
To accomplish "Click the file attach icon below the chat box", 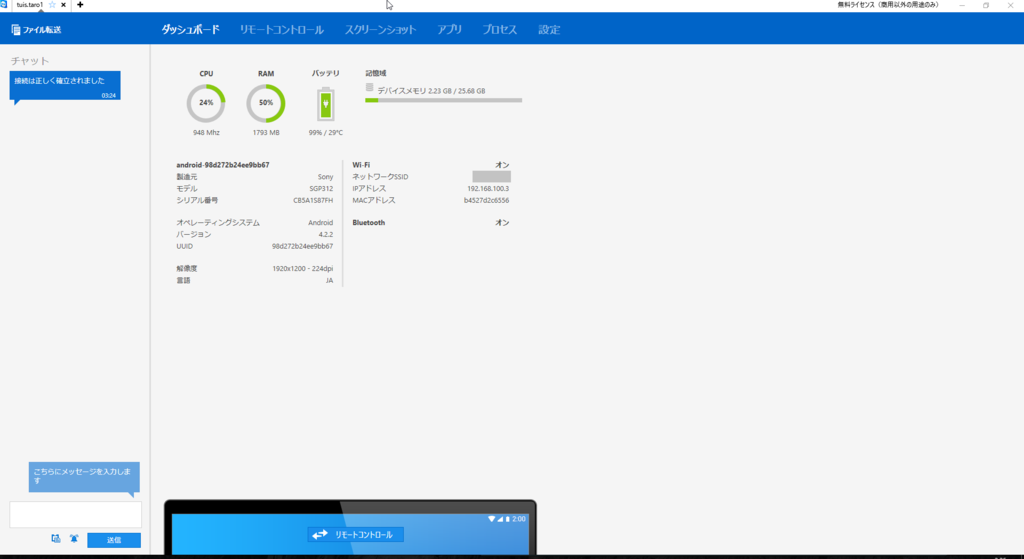I will coord(56,539).
